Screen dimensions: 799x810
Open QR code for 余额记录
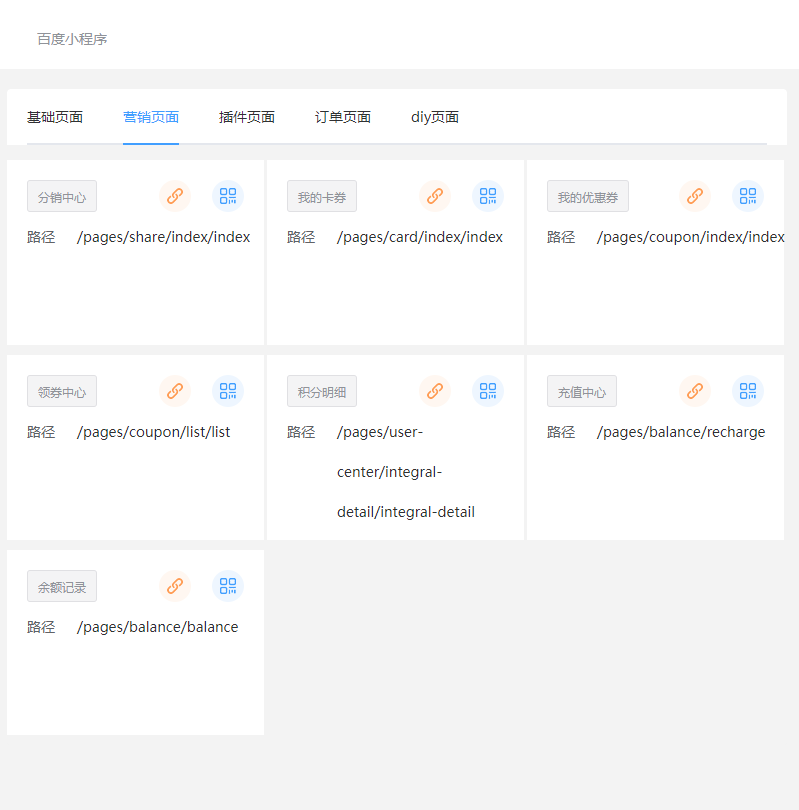228,587
